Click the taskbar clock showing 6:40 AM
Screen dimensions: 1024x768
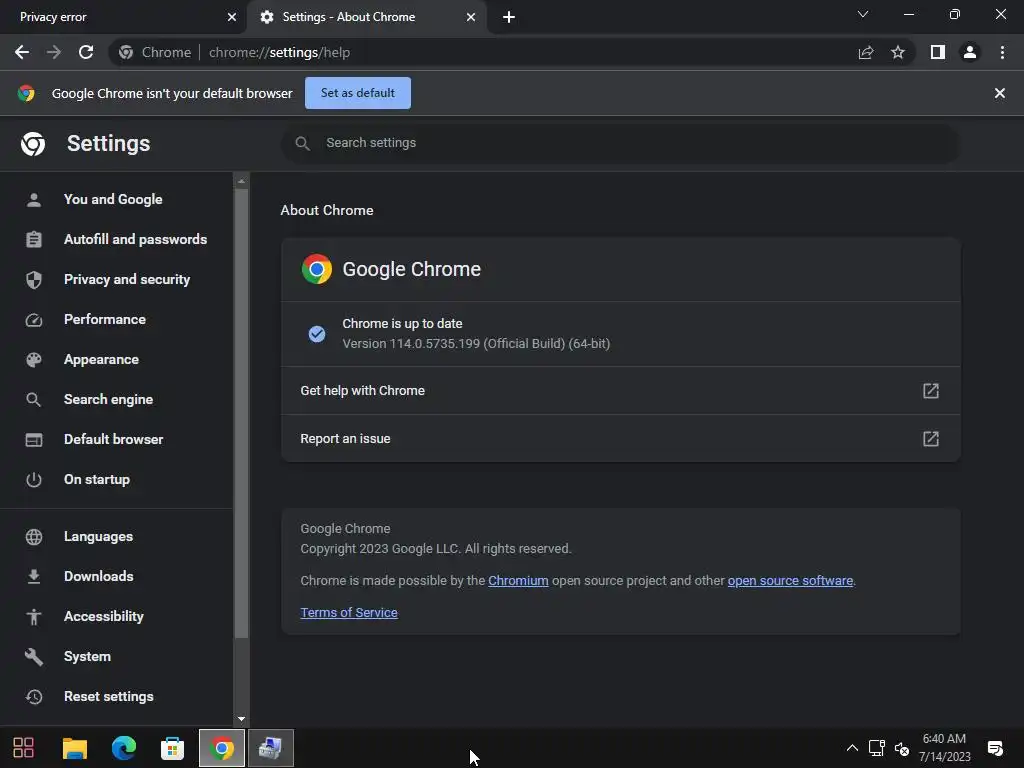(944, 748)
